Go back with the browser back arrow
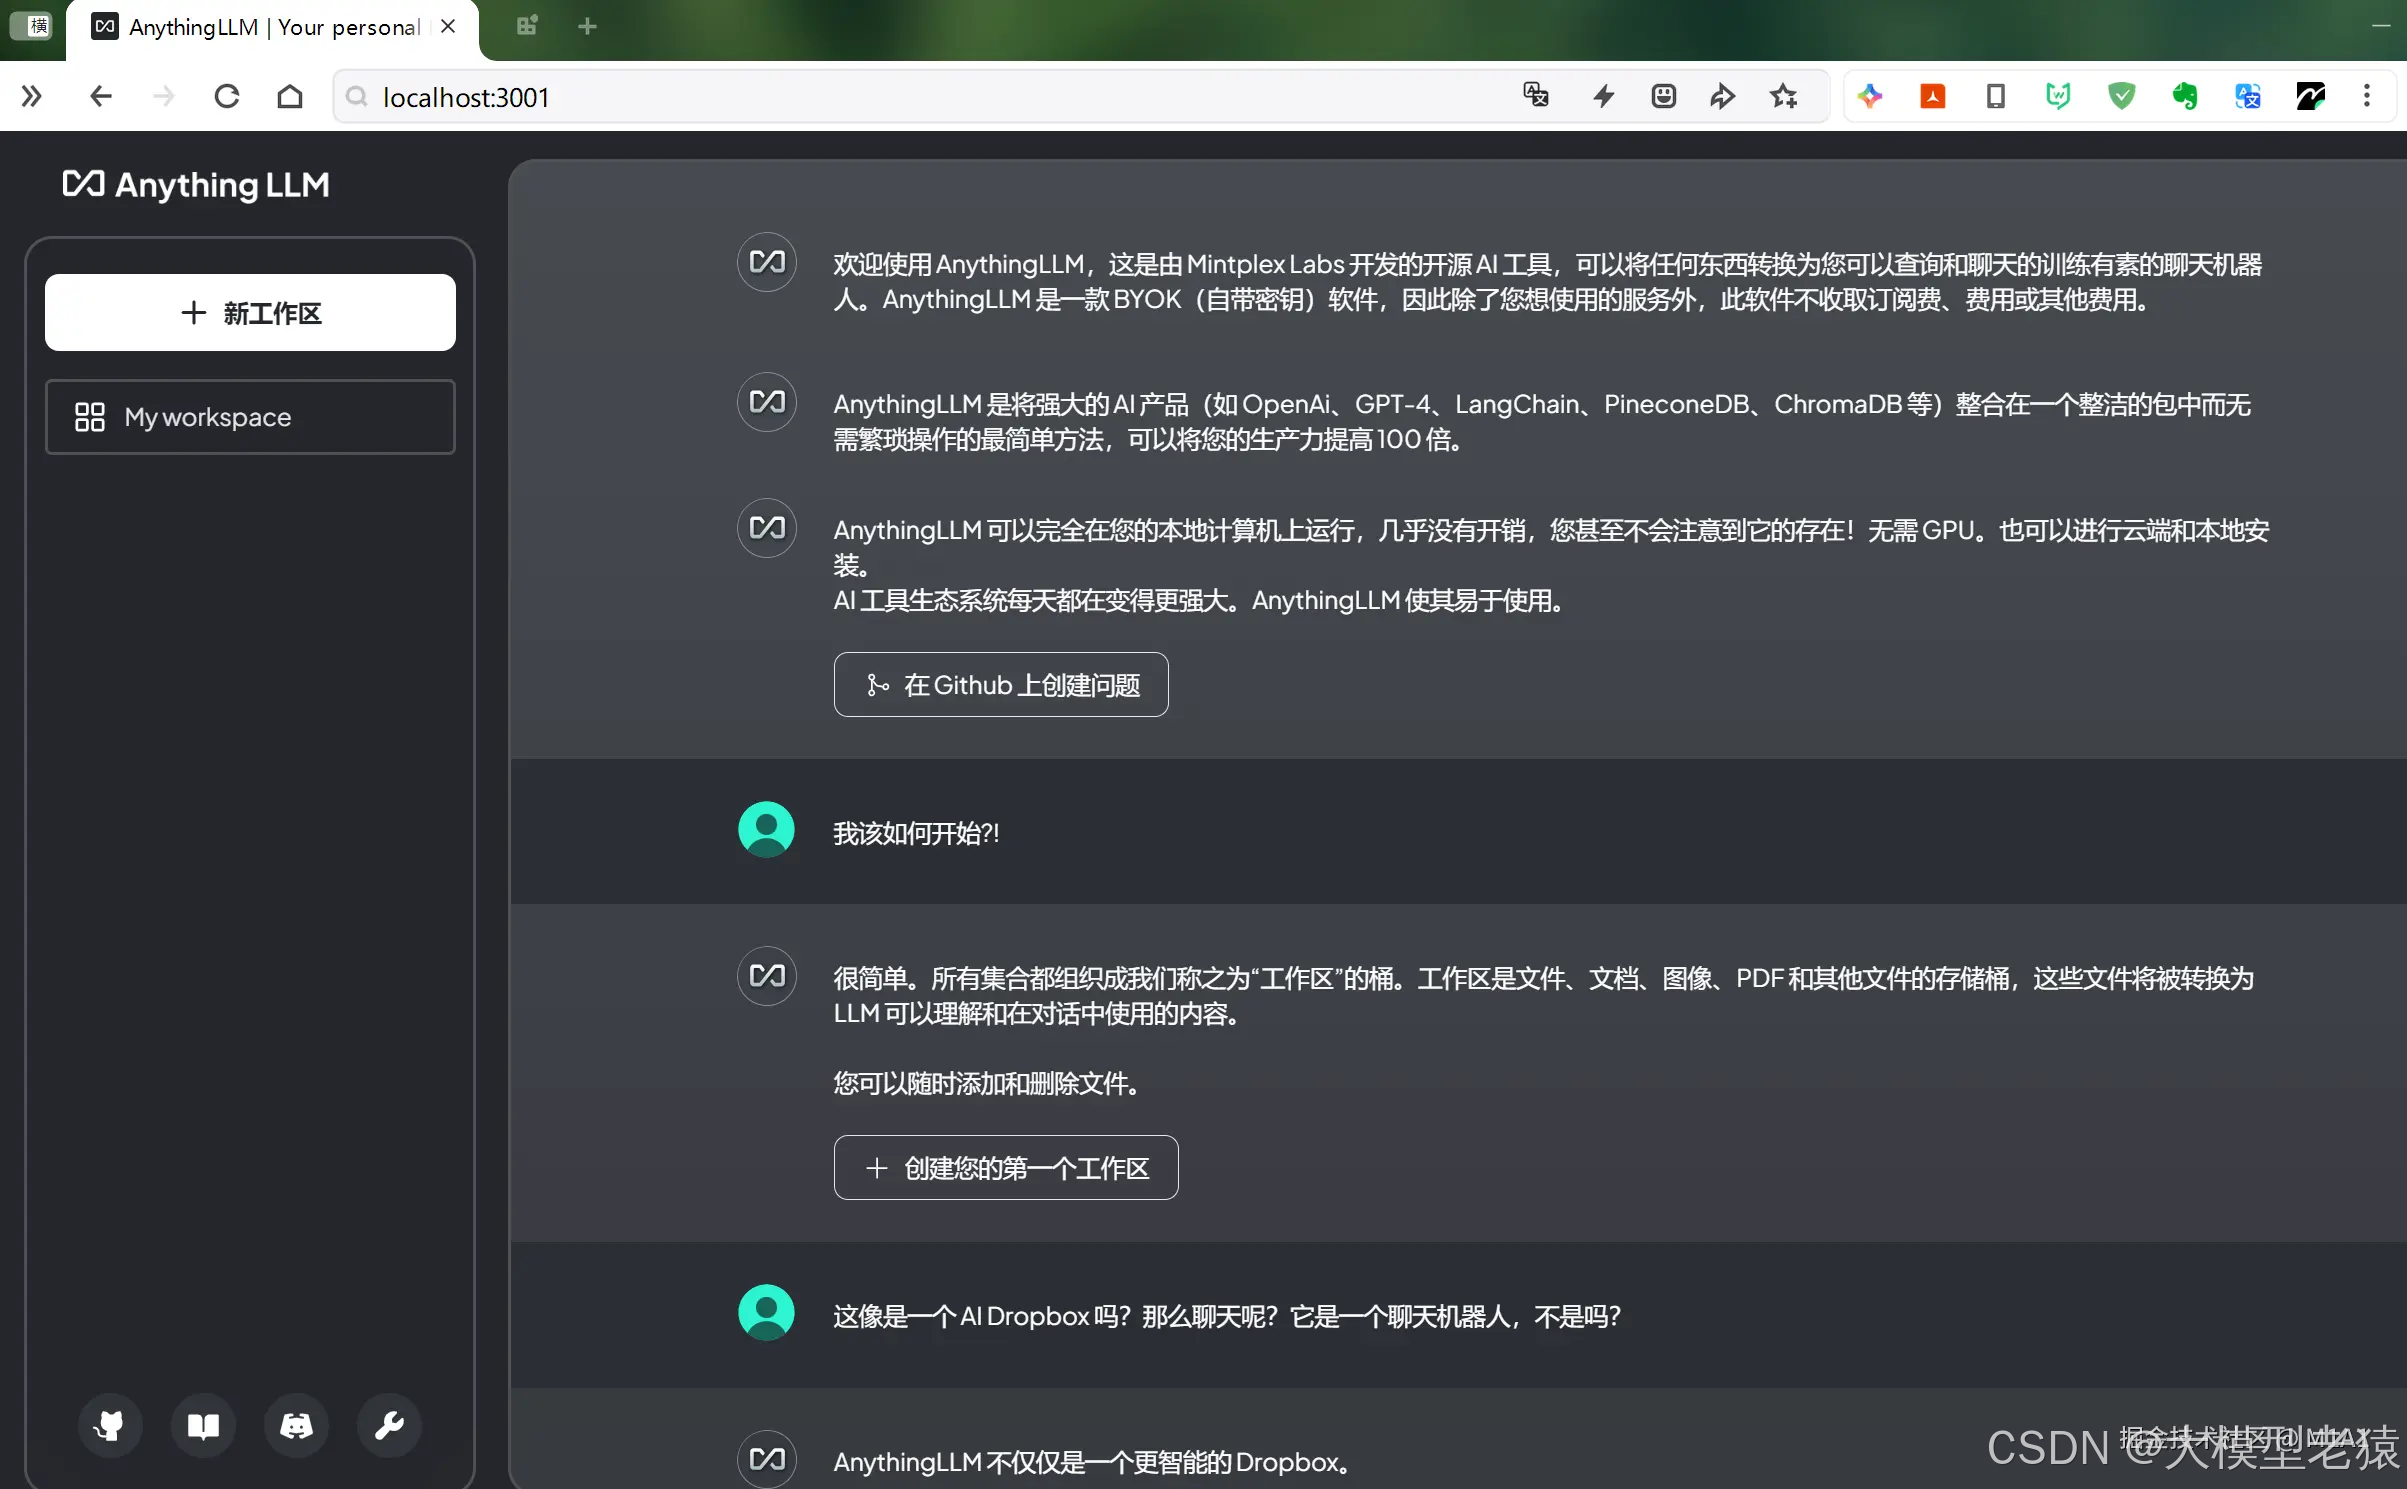This screenshot has width=2407, height=1489. tap(100, 96)
